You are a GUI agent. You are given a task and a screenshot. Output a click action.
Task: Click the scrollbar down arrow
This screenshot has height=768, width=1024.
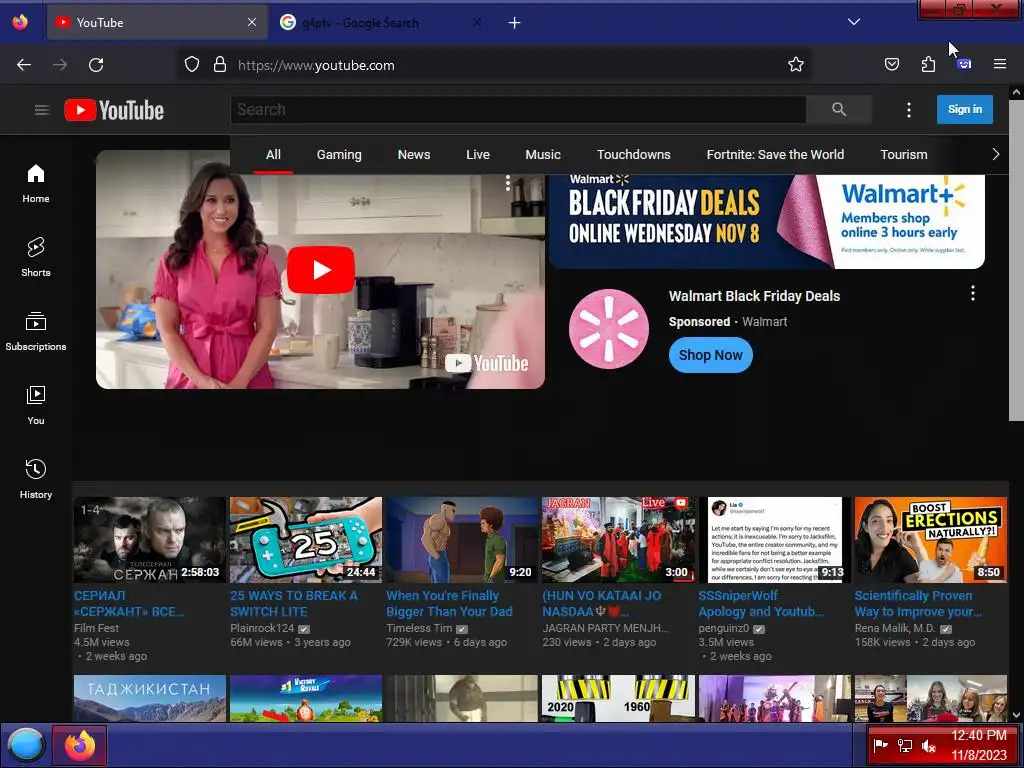click(1016, 715)
